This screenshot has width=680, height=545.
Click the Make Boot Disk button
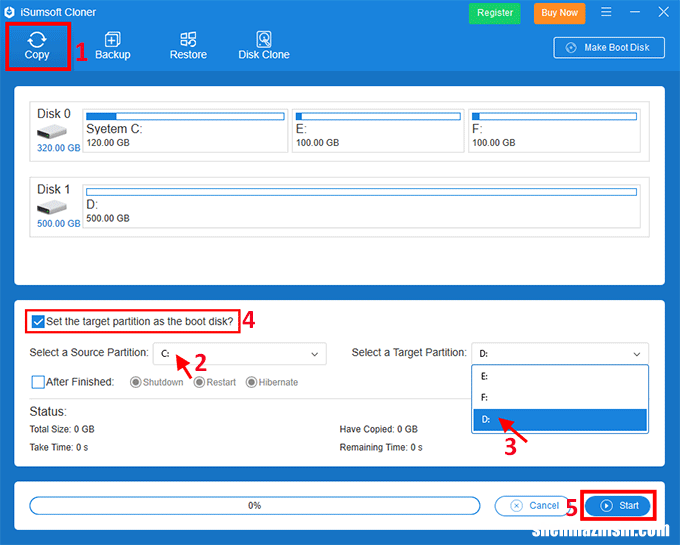[609, 47]
